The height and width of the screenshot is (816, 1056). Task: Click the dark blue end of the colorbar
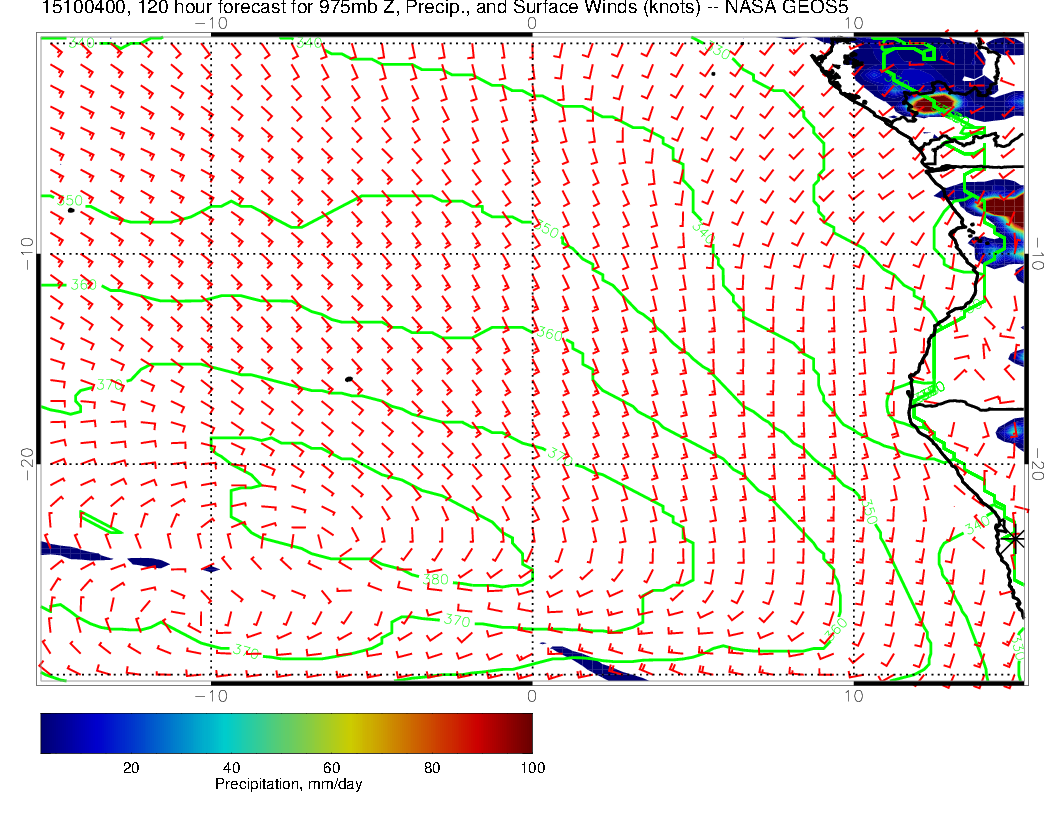[x=52, y=733]
